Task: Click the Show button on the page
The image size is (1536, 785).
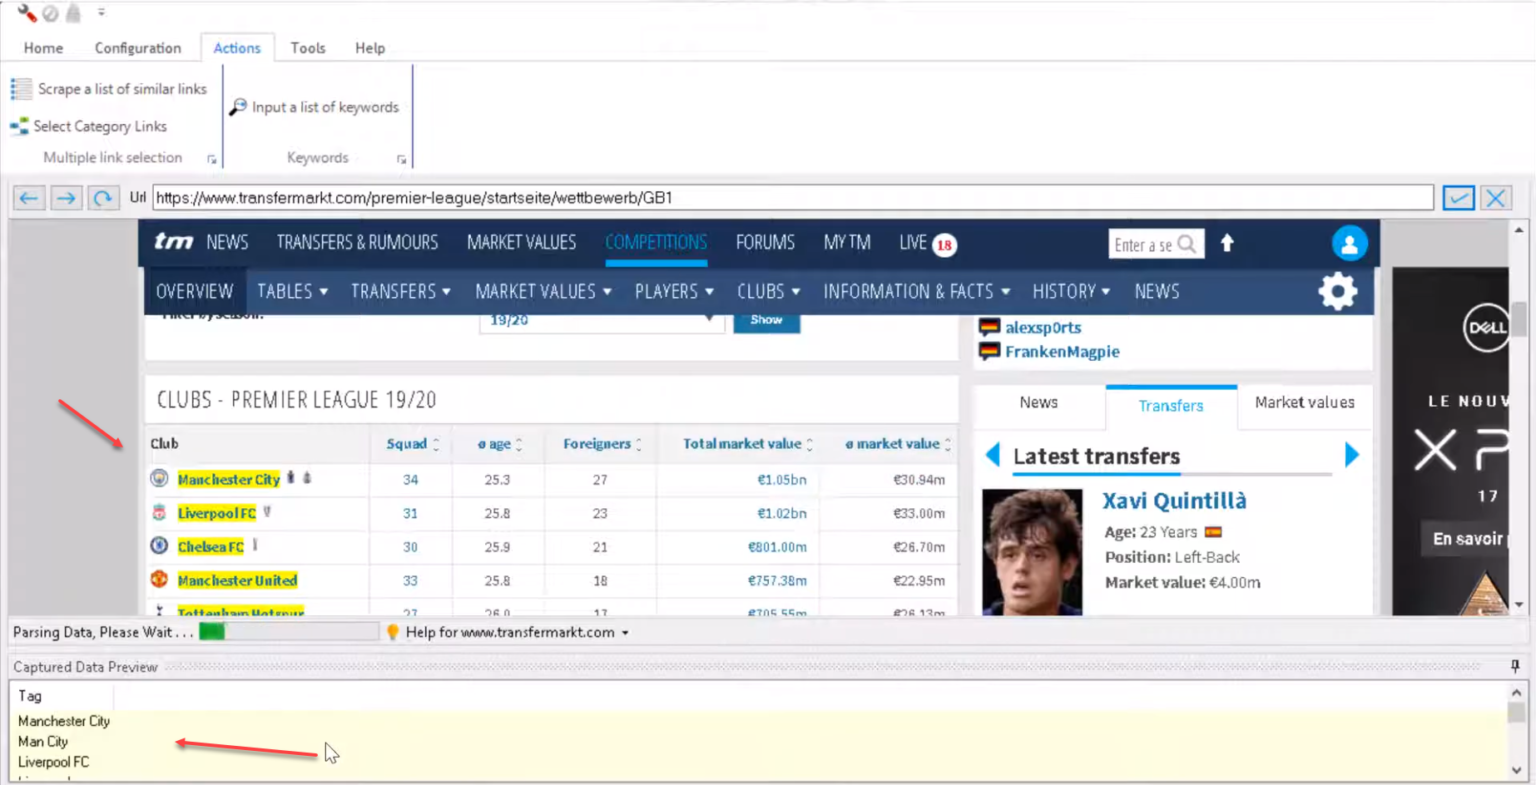Action: pyautogui.click(x=767, y=319)
